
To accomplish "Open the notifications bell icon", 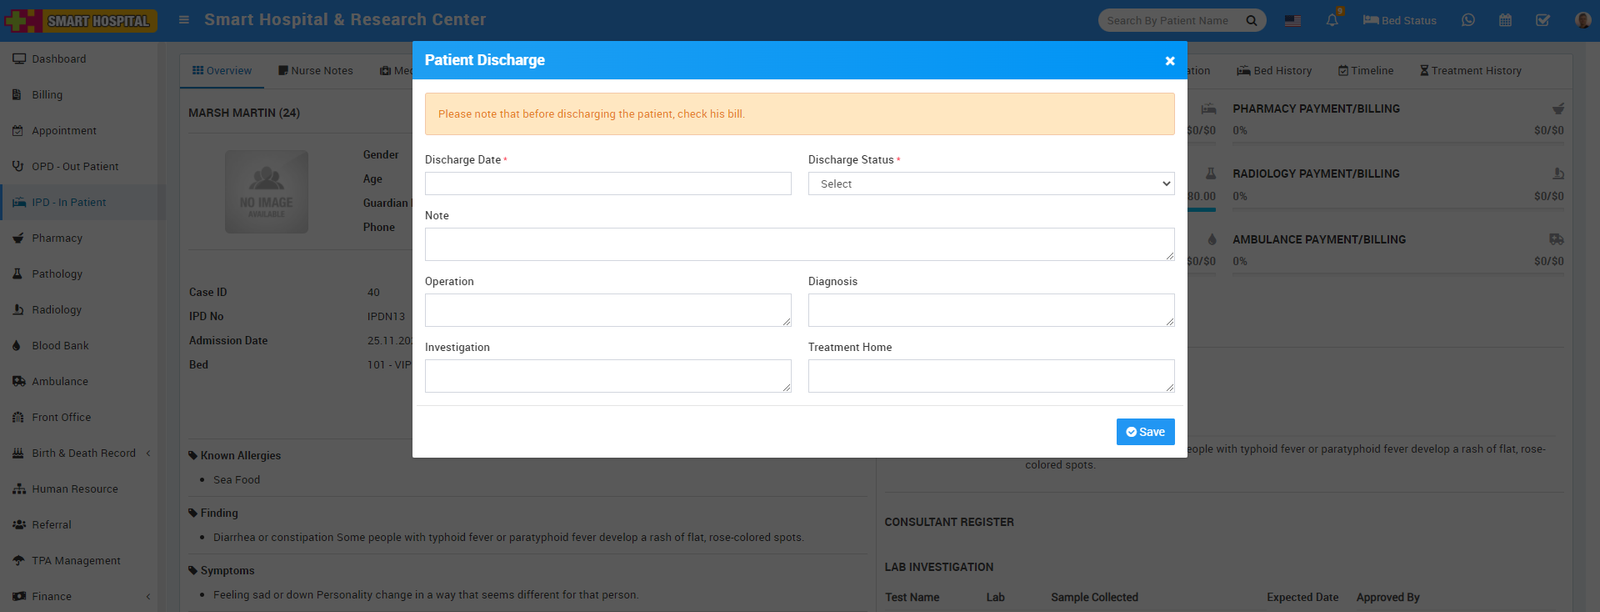I will click(1332, 20).
